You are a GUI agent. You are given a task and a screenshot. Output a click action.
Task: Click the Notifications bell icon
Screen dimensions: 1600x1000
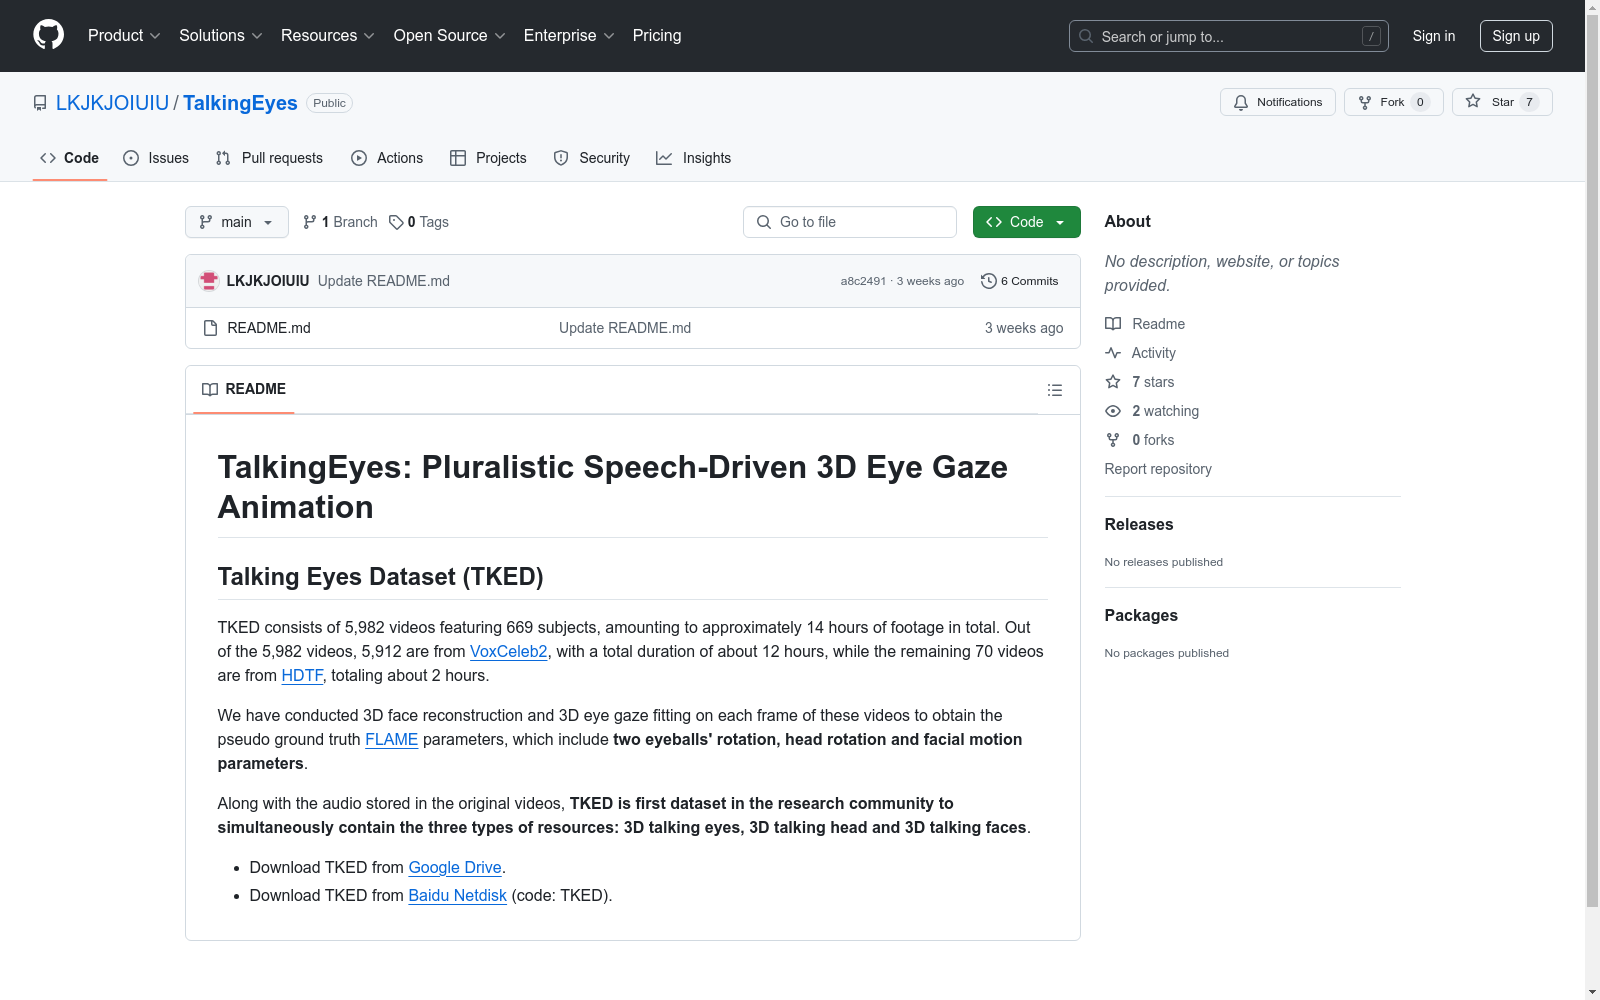[1241, 102]
